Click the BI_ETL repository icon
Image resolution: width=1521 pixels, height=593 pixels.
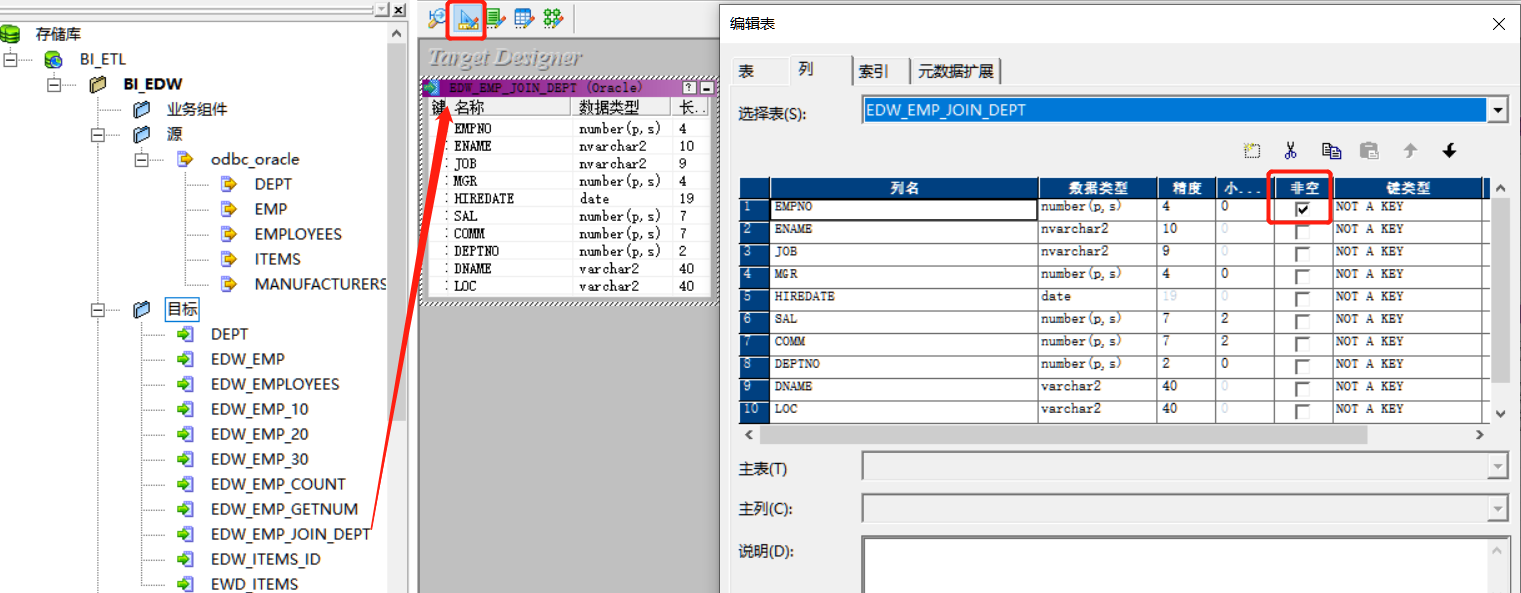pyautogui.click(x=54, y=59)
